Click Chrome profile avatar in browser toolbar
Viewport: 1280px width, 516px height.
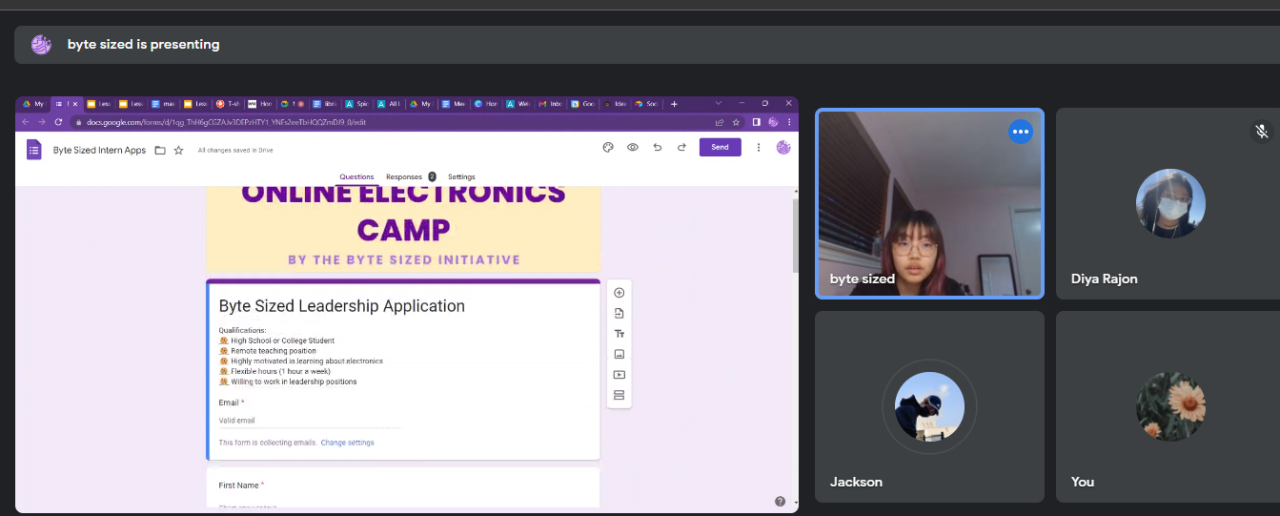(773, 122)
